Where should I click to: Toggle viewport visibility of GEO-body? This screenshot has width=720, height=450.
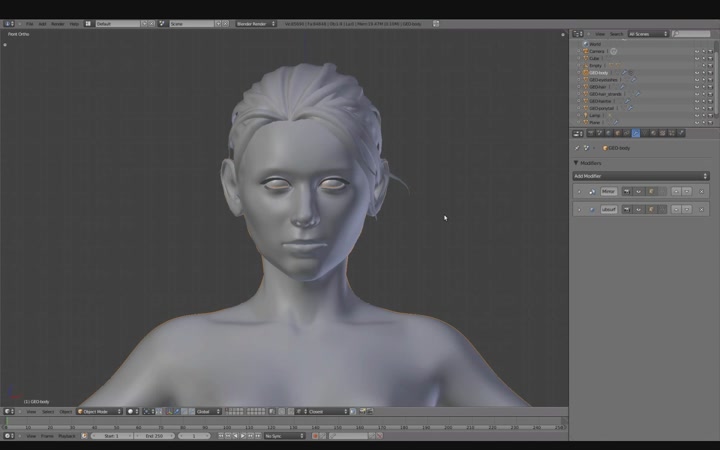[697, 73]
